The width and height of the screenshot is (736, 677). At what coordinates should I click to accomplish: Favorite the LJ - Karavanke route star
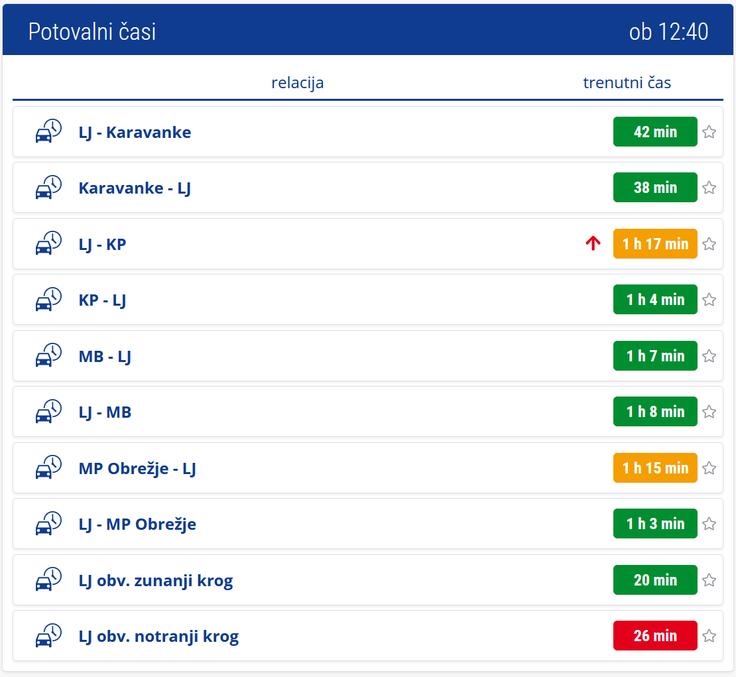[709, 132]
